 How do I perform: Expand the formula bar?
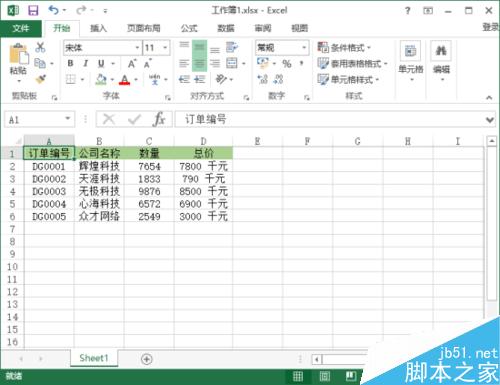point(490,119)
